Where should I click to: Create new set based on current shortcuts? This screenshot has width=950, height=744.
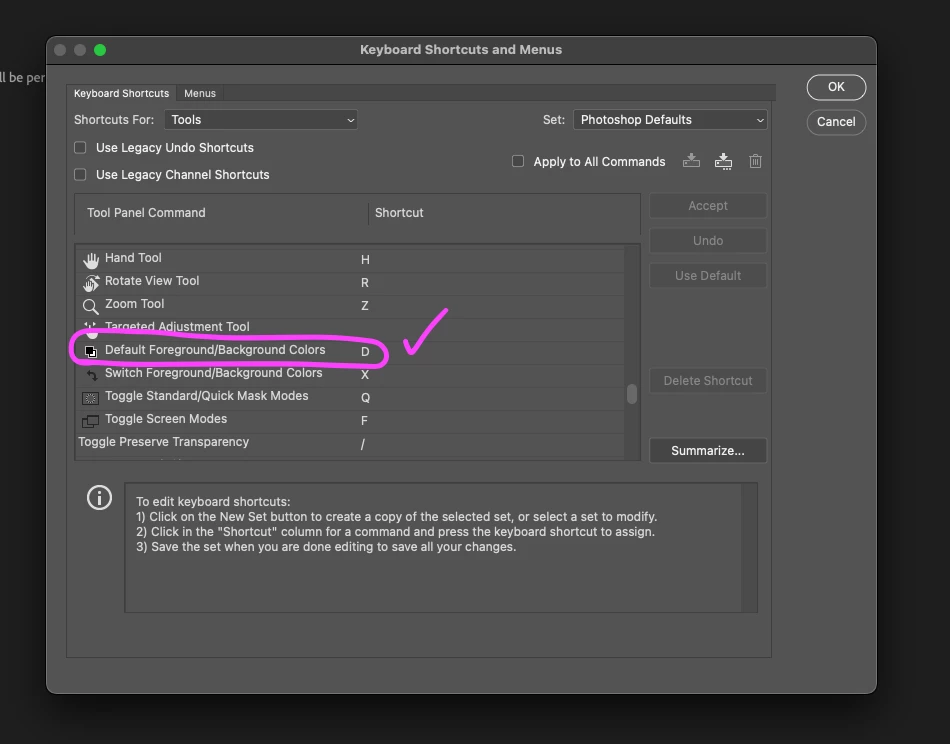723,162
